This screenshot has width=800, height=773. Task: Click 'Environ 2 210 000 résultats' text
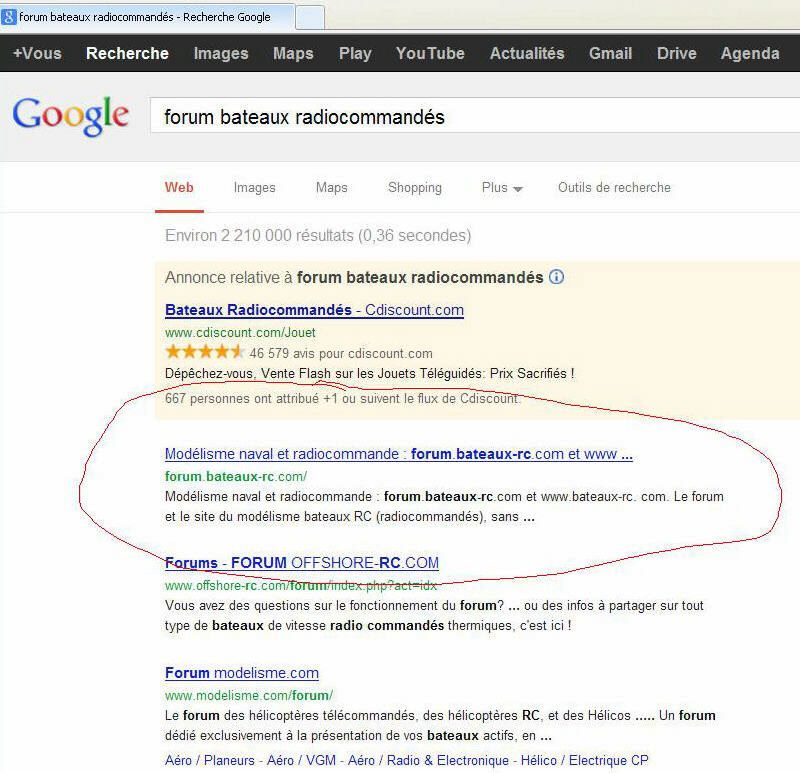point(318,236)
